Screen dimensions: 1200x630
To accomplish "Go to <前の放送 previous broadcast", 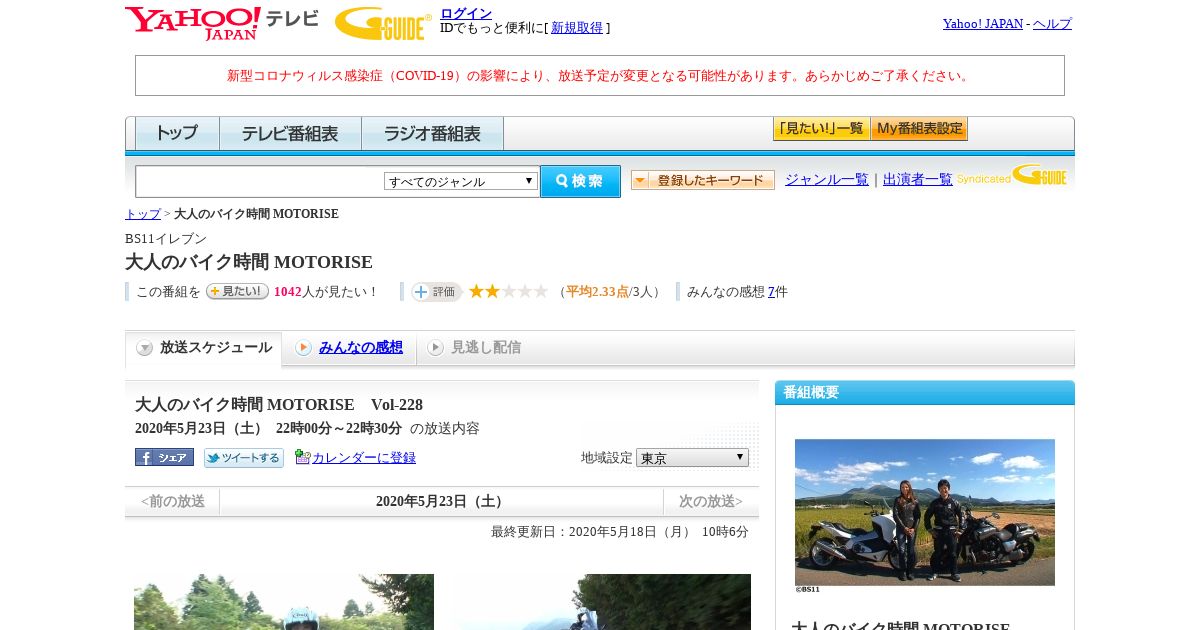I will point(172,501).
